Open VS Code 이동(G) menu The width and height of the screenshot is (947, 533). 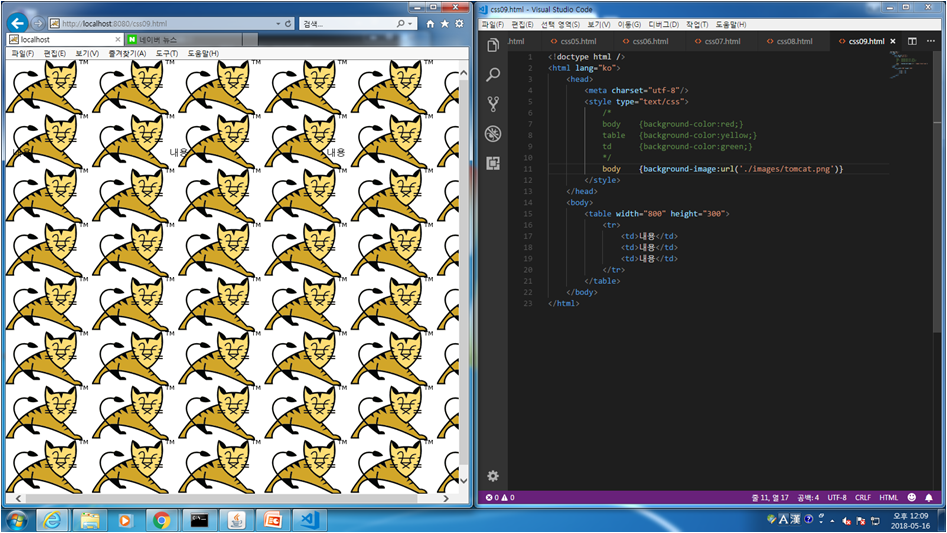[629, 24]
